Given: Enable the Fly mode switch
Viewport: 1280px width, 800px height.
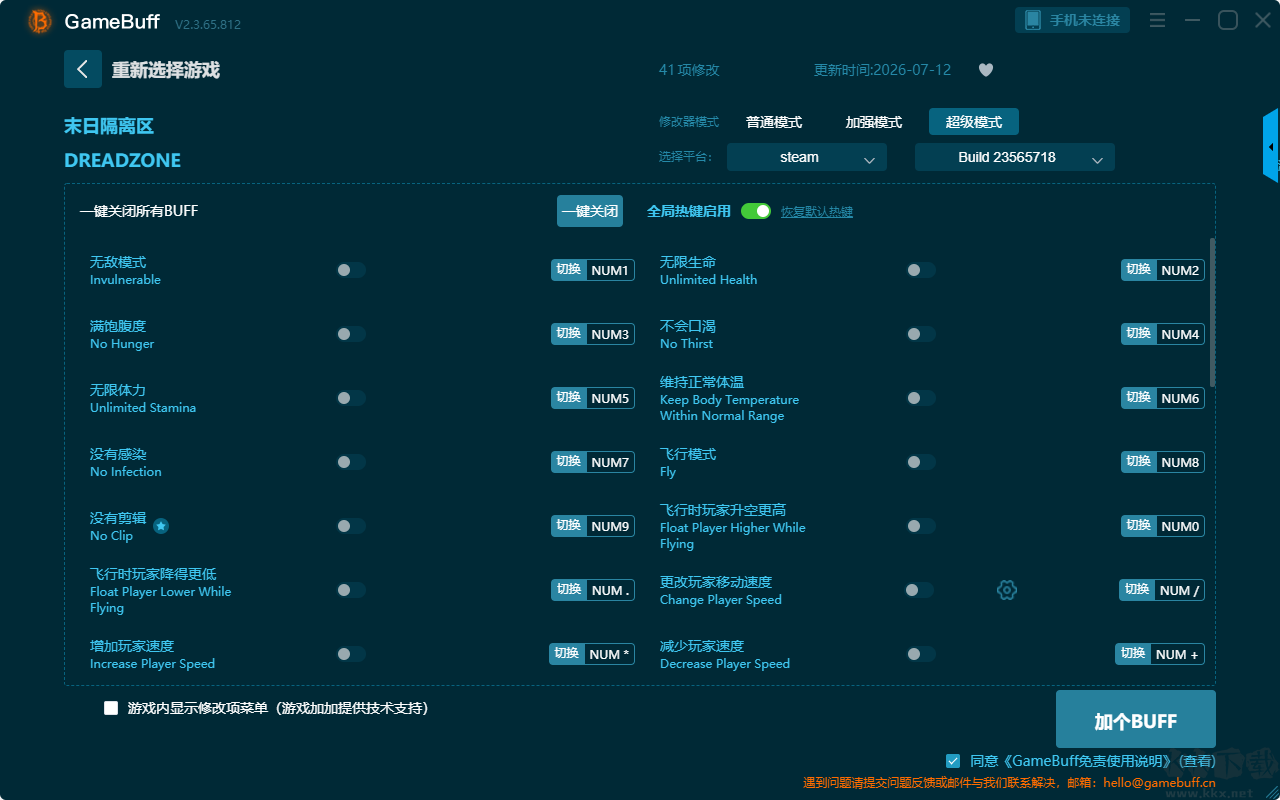Looking at the screenshot, I should (921, 462).
